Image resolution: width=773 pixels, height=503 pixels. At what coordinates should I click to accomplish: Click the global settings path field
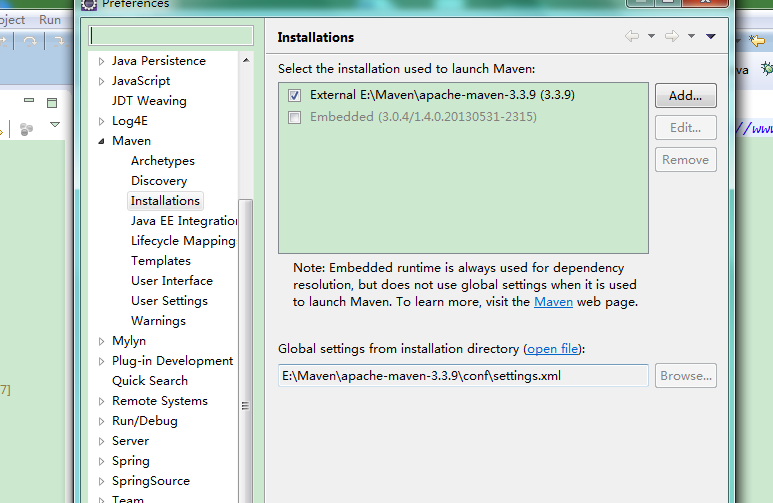pyautogui.click(x=463, y=376)
